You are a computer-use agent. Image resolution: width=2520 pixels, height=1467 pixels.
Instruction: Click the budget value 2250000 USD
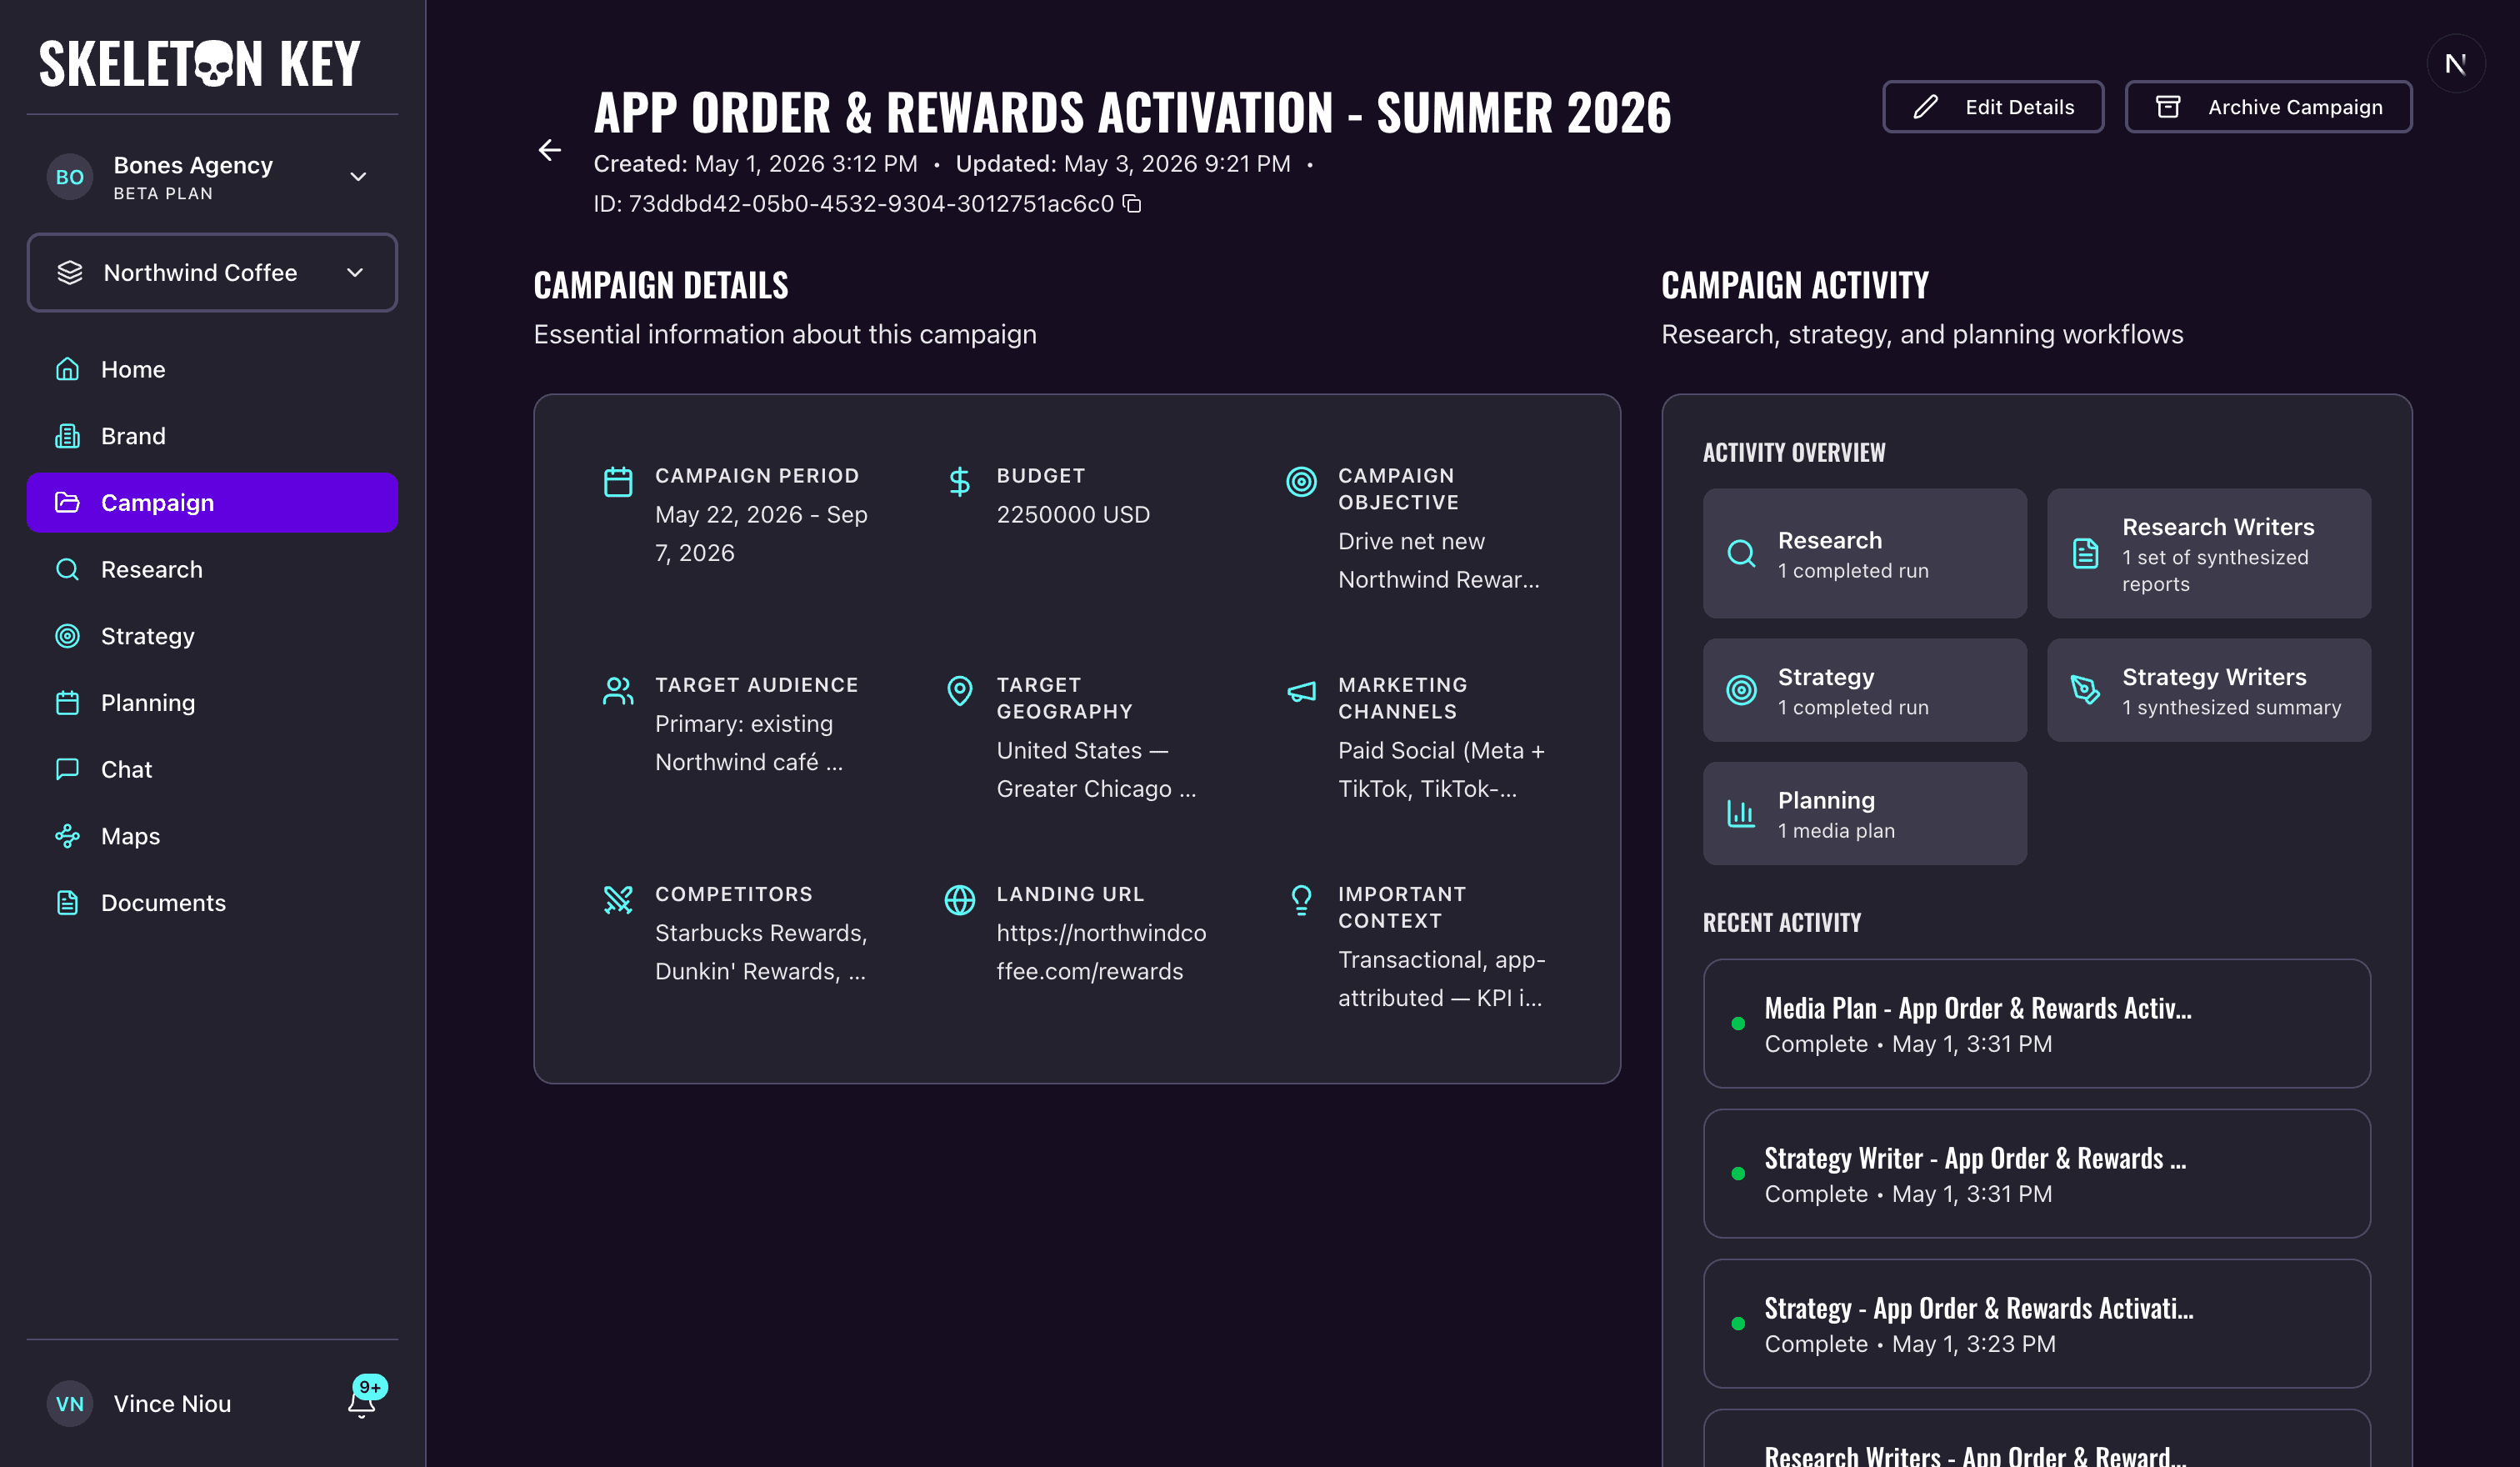(1073, 515)
